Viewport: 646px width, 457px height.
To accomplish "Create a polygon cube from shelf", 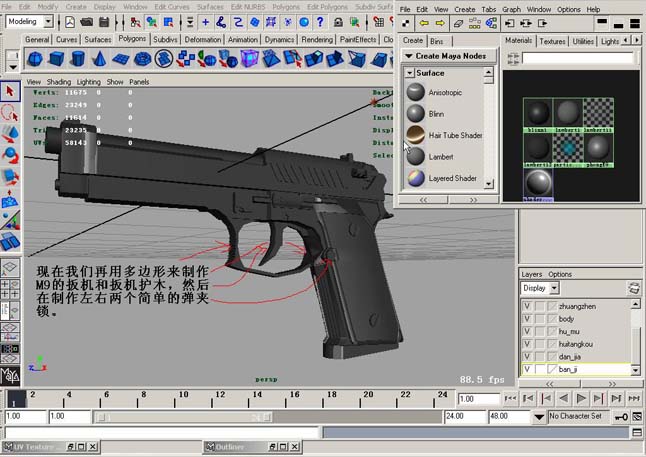I will (56, 59).
